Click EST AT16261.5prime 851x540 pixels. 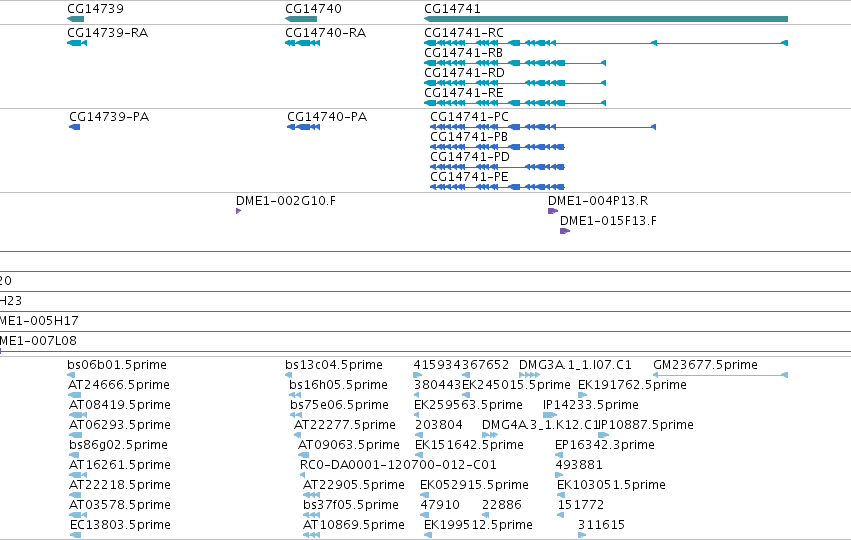120,465
